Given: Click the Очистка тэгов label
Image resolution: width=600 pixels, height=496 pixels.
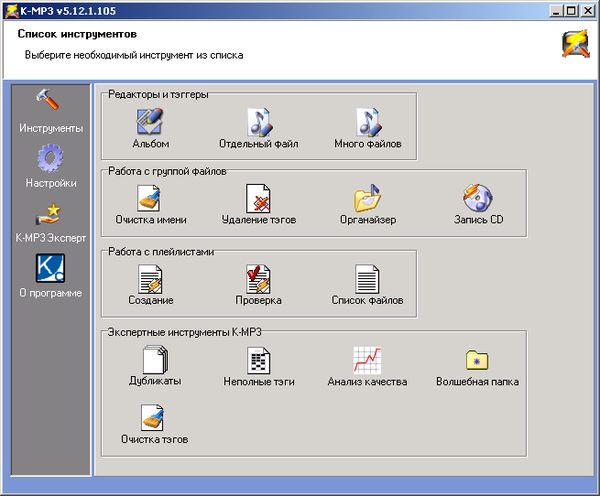Looking at the screenshot, I should (155, 439).
